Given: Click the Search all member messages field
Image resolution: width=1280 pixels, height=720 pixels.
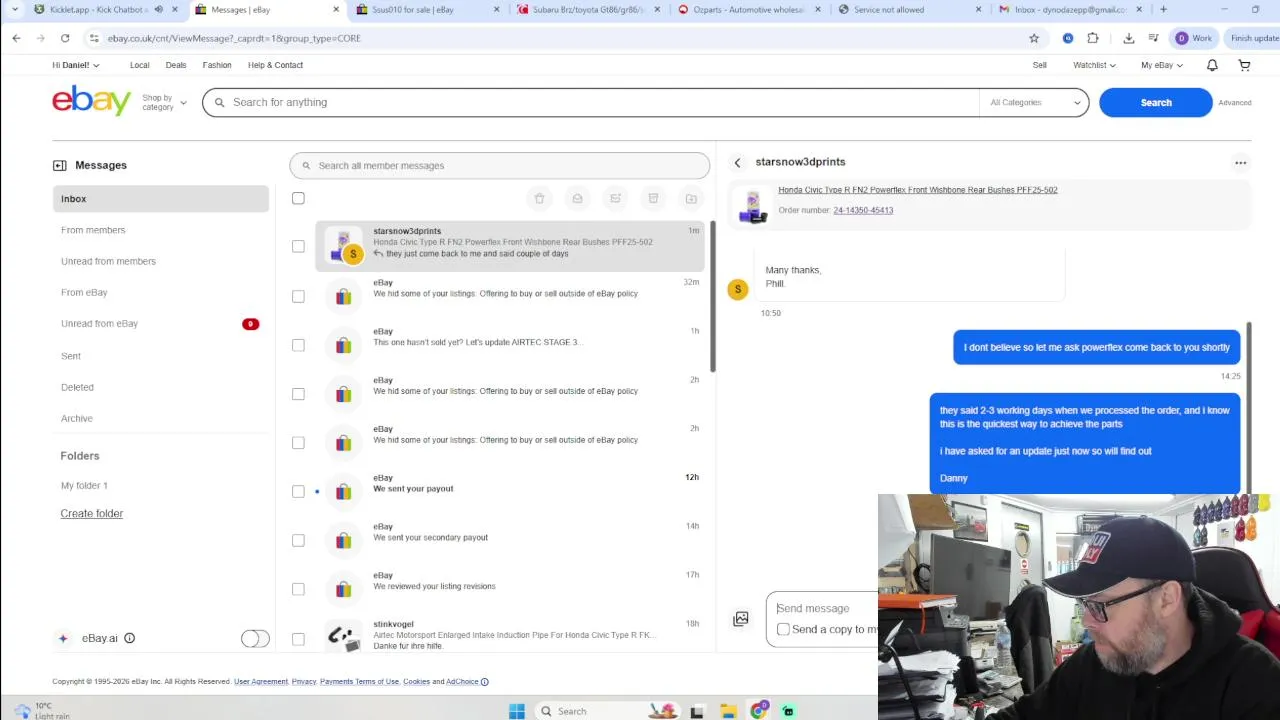Looking at the screenshot, I should (499, 165).
